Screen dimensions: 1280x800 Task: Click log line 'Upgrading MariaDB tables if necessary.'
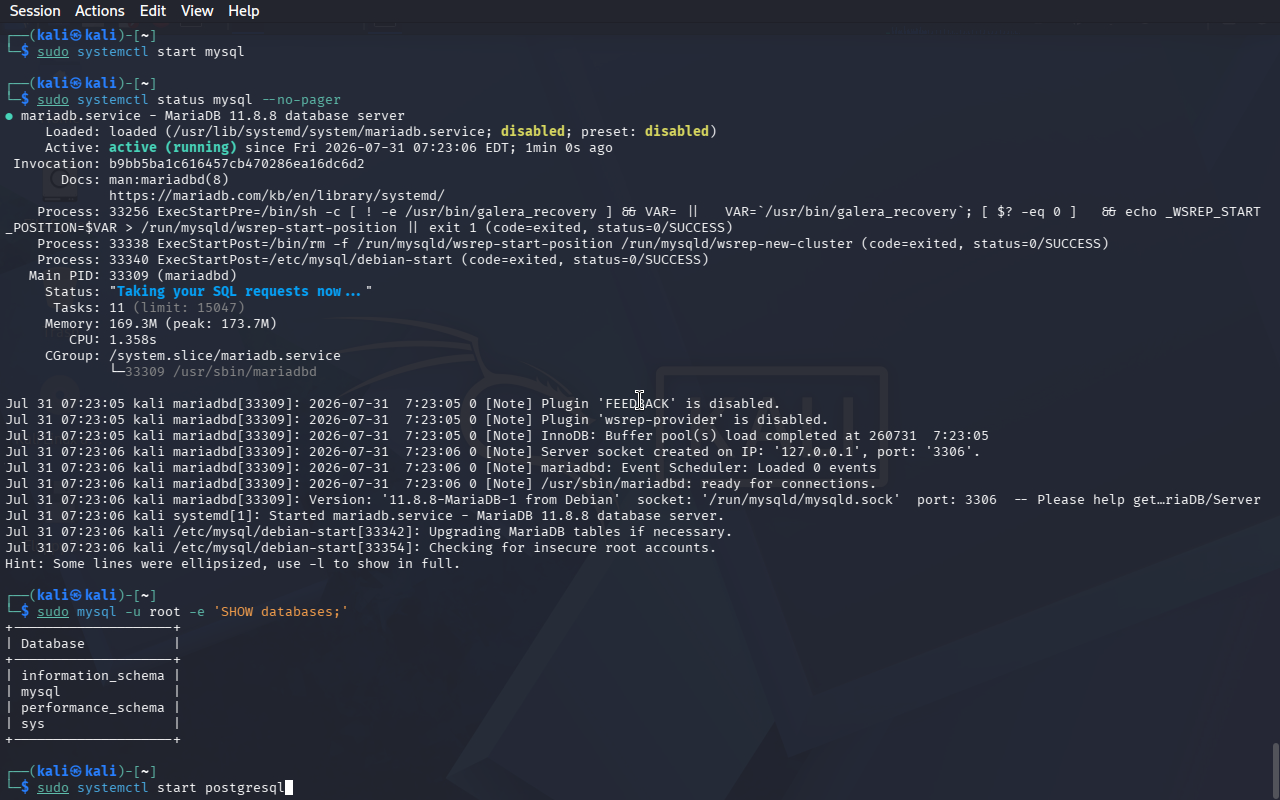tap(368, 531)
